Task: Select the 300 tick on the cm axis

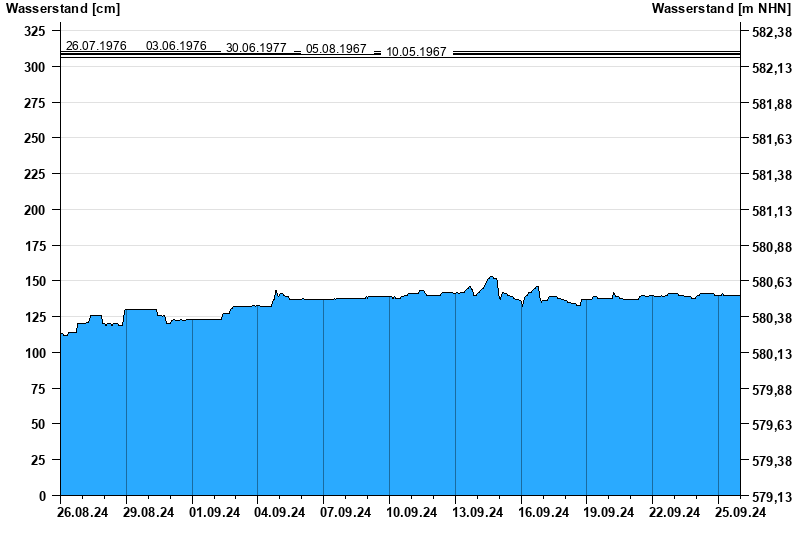Action: (34, 67)
